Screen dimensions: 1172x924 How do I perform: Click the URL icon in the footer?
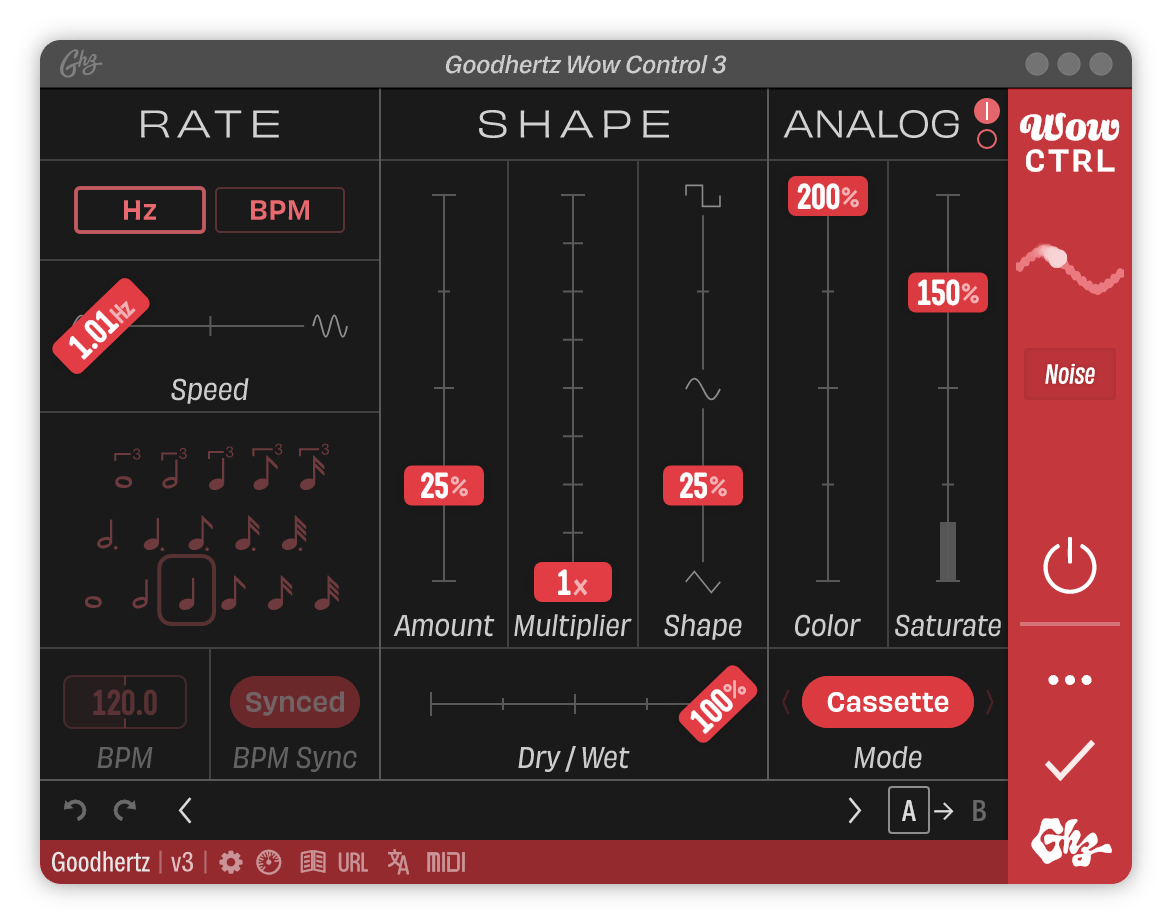(x=352, y=861)
